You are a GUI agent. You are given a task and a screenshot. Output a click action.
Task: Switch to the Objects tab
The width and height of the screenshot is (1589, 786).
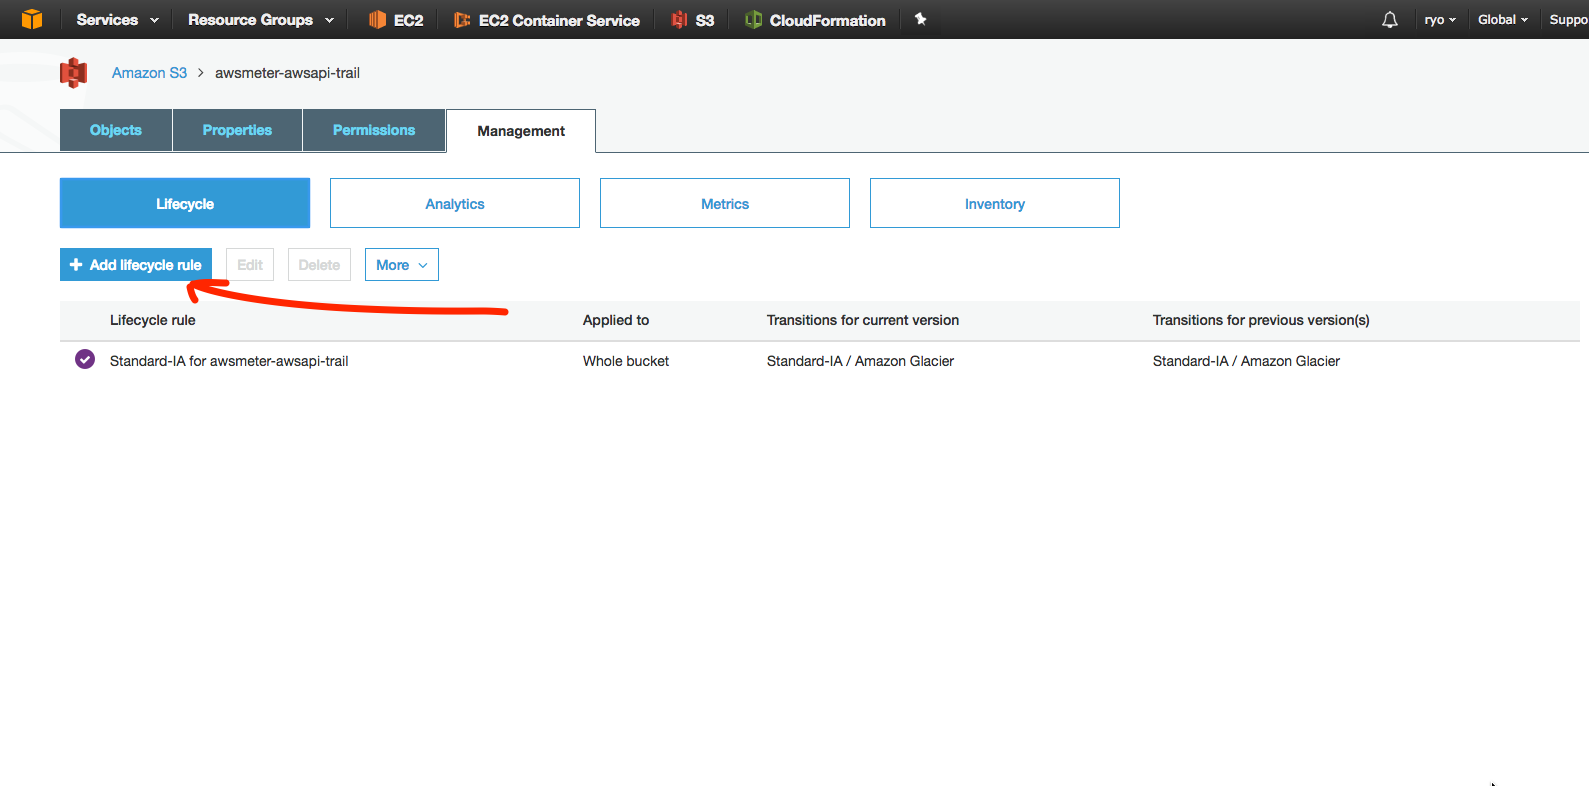coord(116,130)
